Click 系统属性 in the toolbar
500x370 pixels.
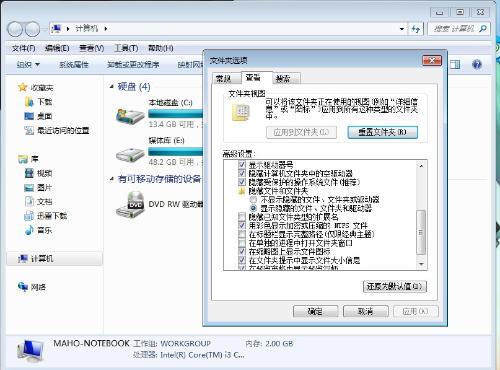coord(74,64)
